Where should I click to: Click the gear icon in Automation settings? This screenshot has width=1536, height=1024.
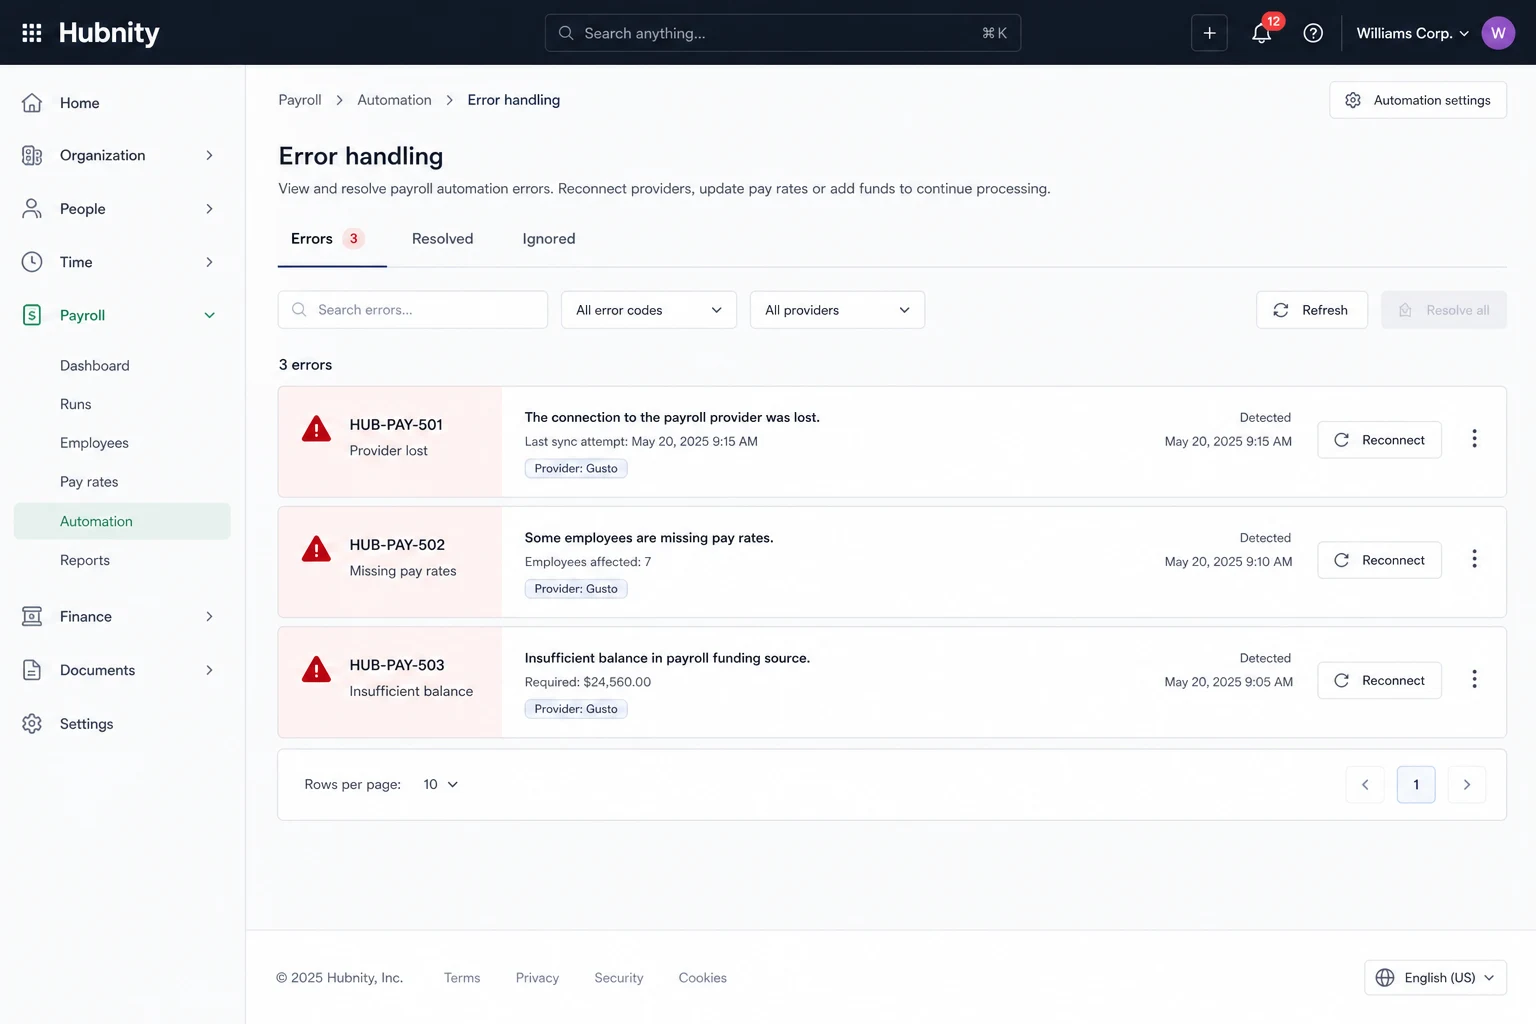pyautogui.click(x=1353, y=100)
